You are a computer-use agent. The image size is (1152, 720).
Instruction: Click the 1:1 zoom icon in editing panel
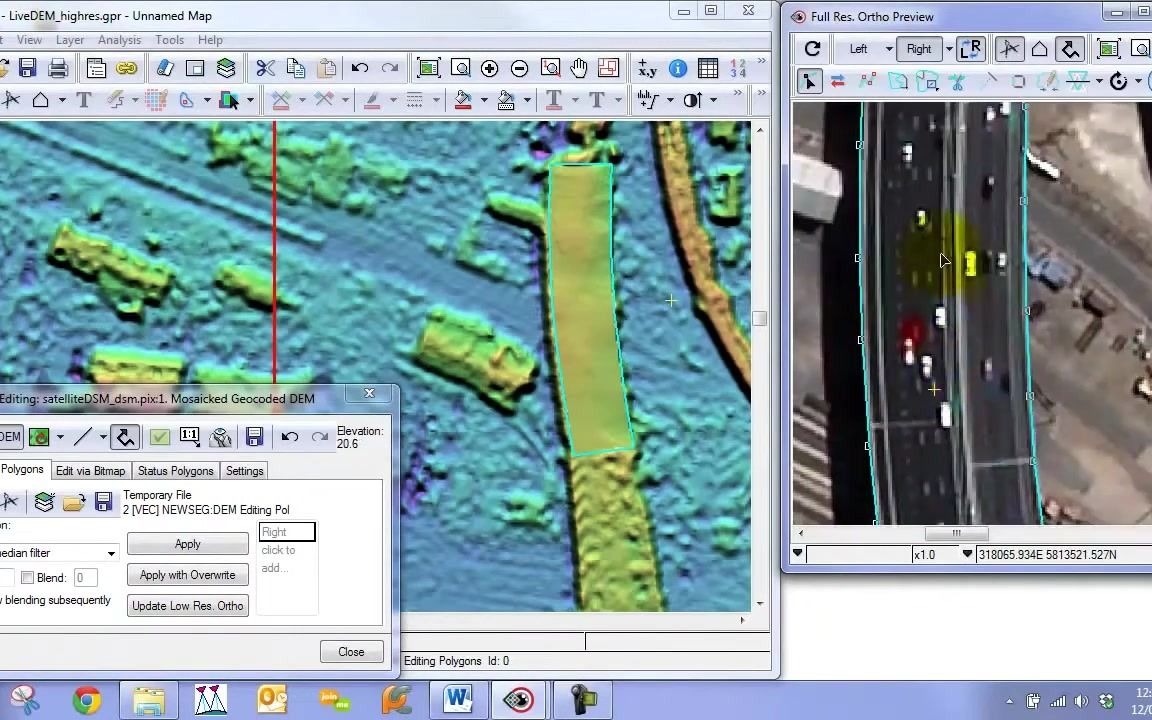pos(189,437)
